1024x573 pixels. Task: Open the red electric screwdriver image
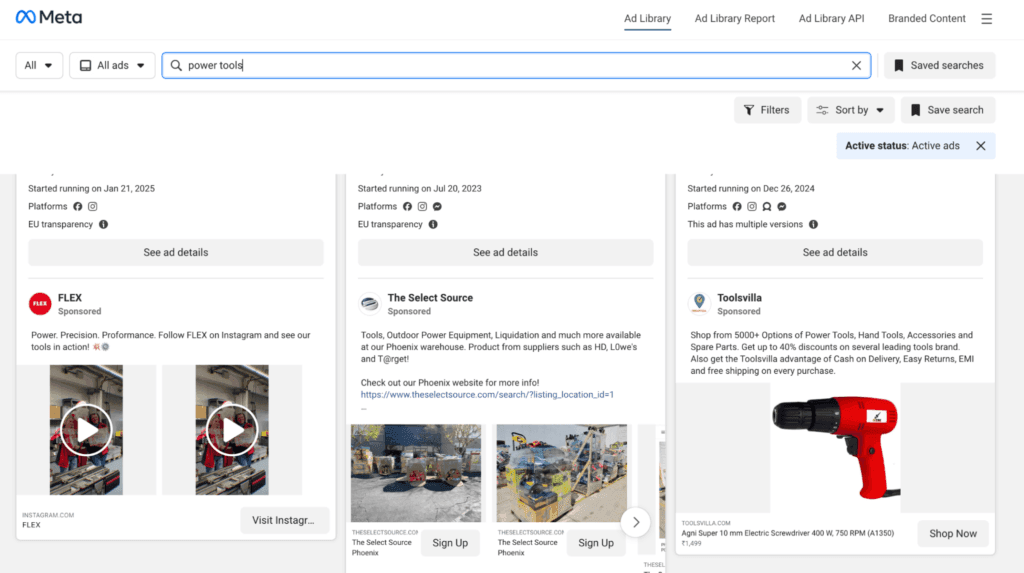pos(835,448)
